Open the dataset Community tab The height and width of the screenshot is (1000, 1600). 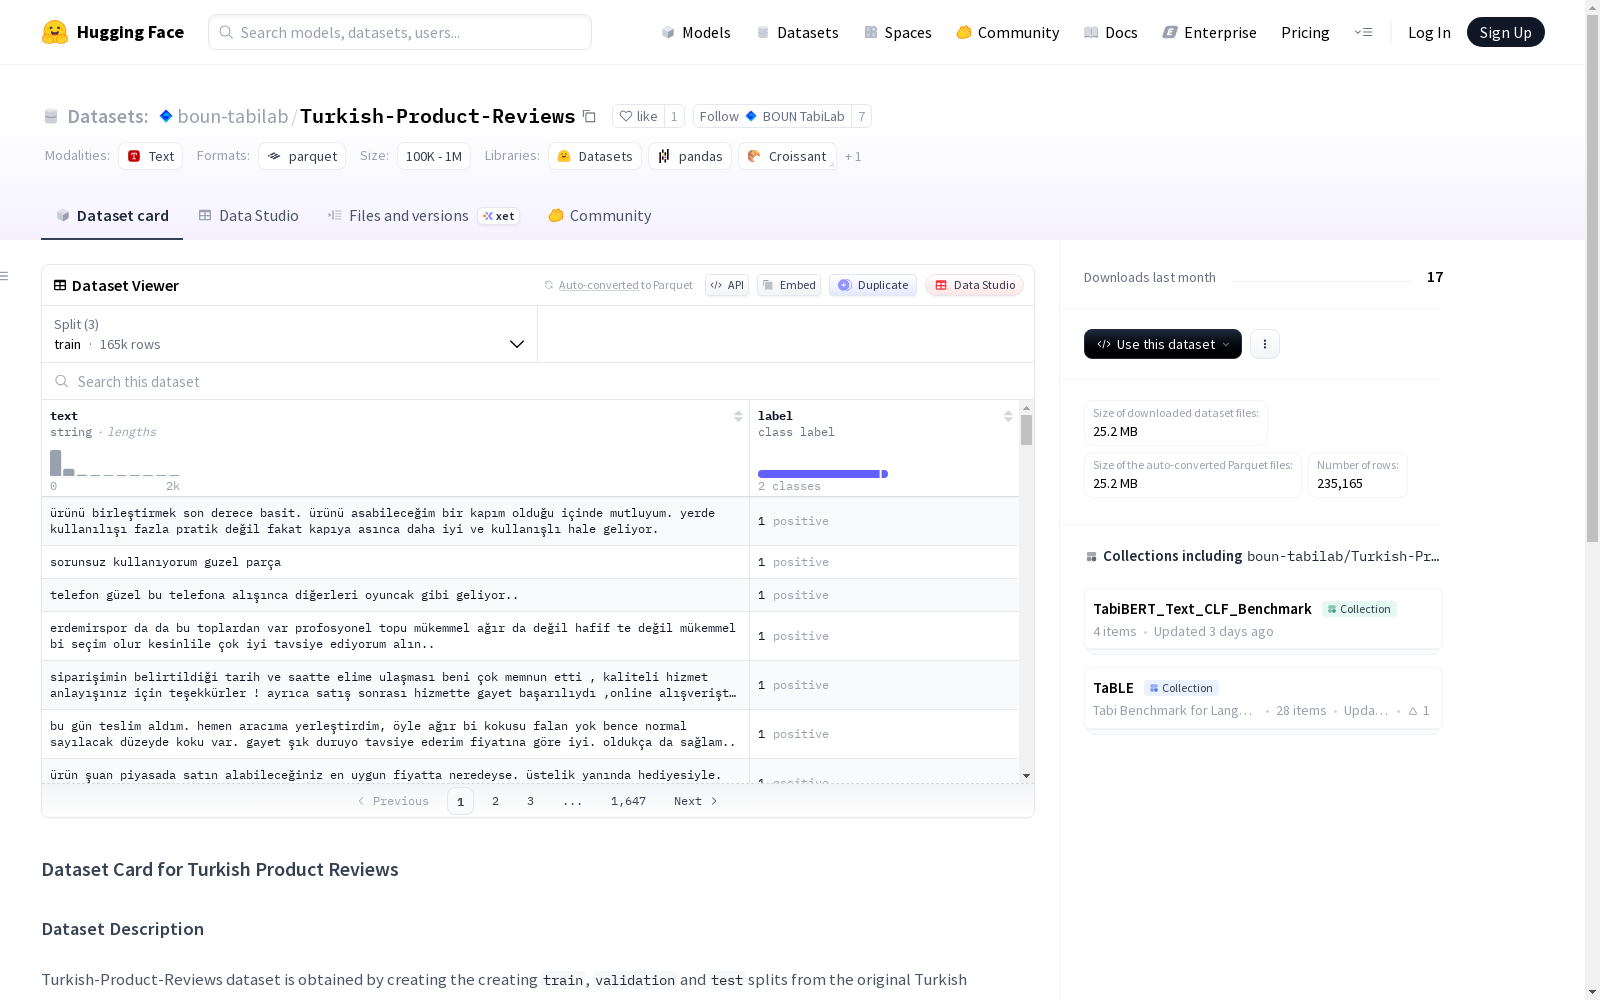[600, 216]
